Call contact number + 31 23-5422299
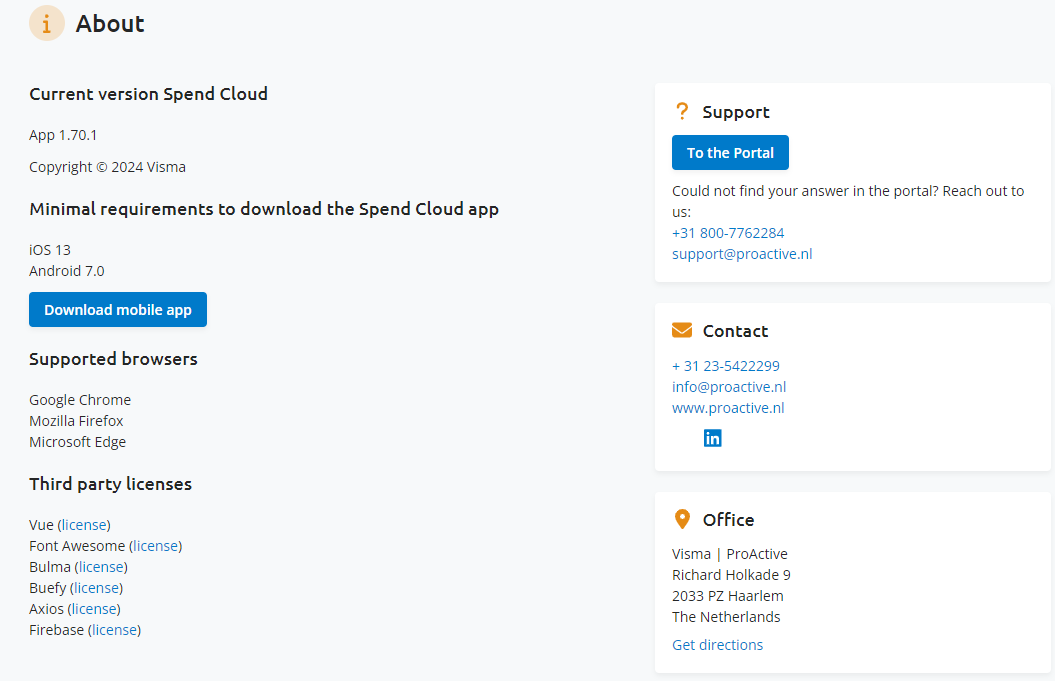The image size is (1055, 681). [725, 366]
